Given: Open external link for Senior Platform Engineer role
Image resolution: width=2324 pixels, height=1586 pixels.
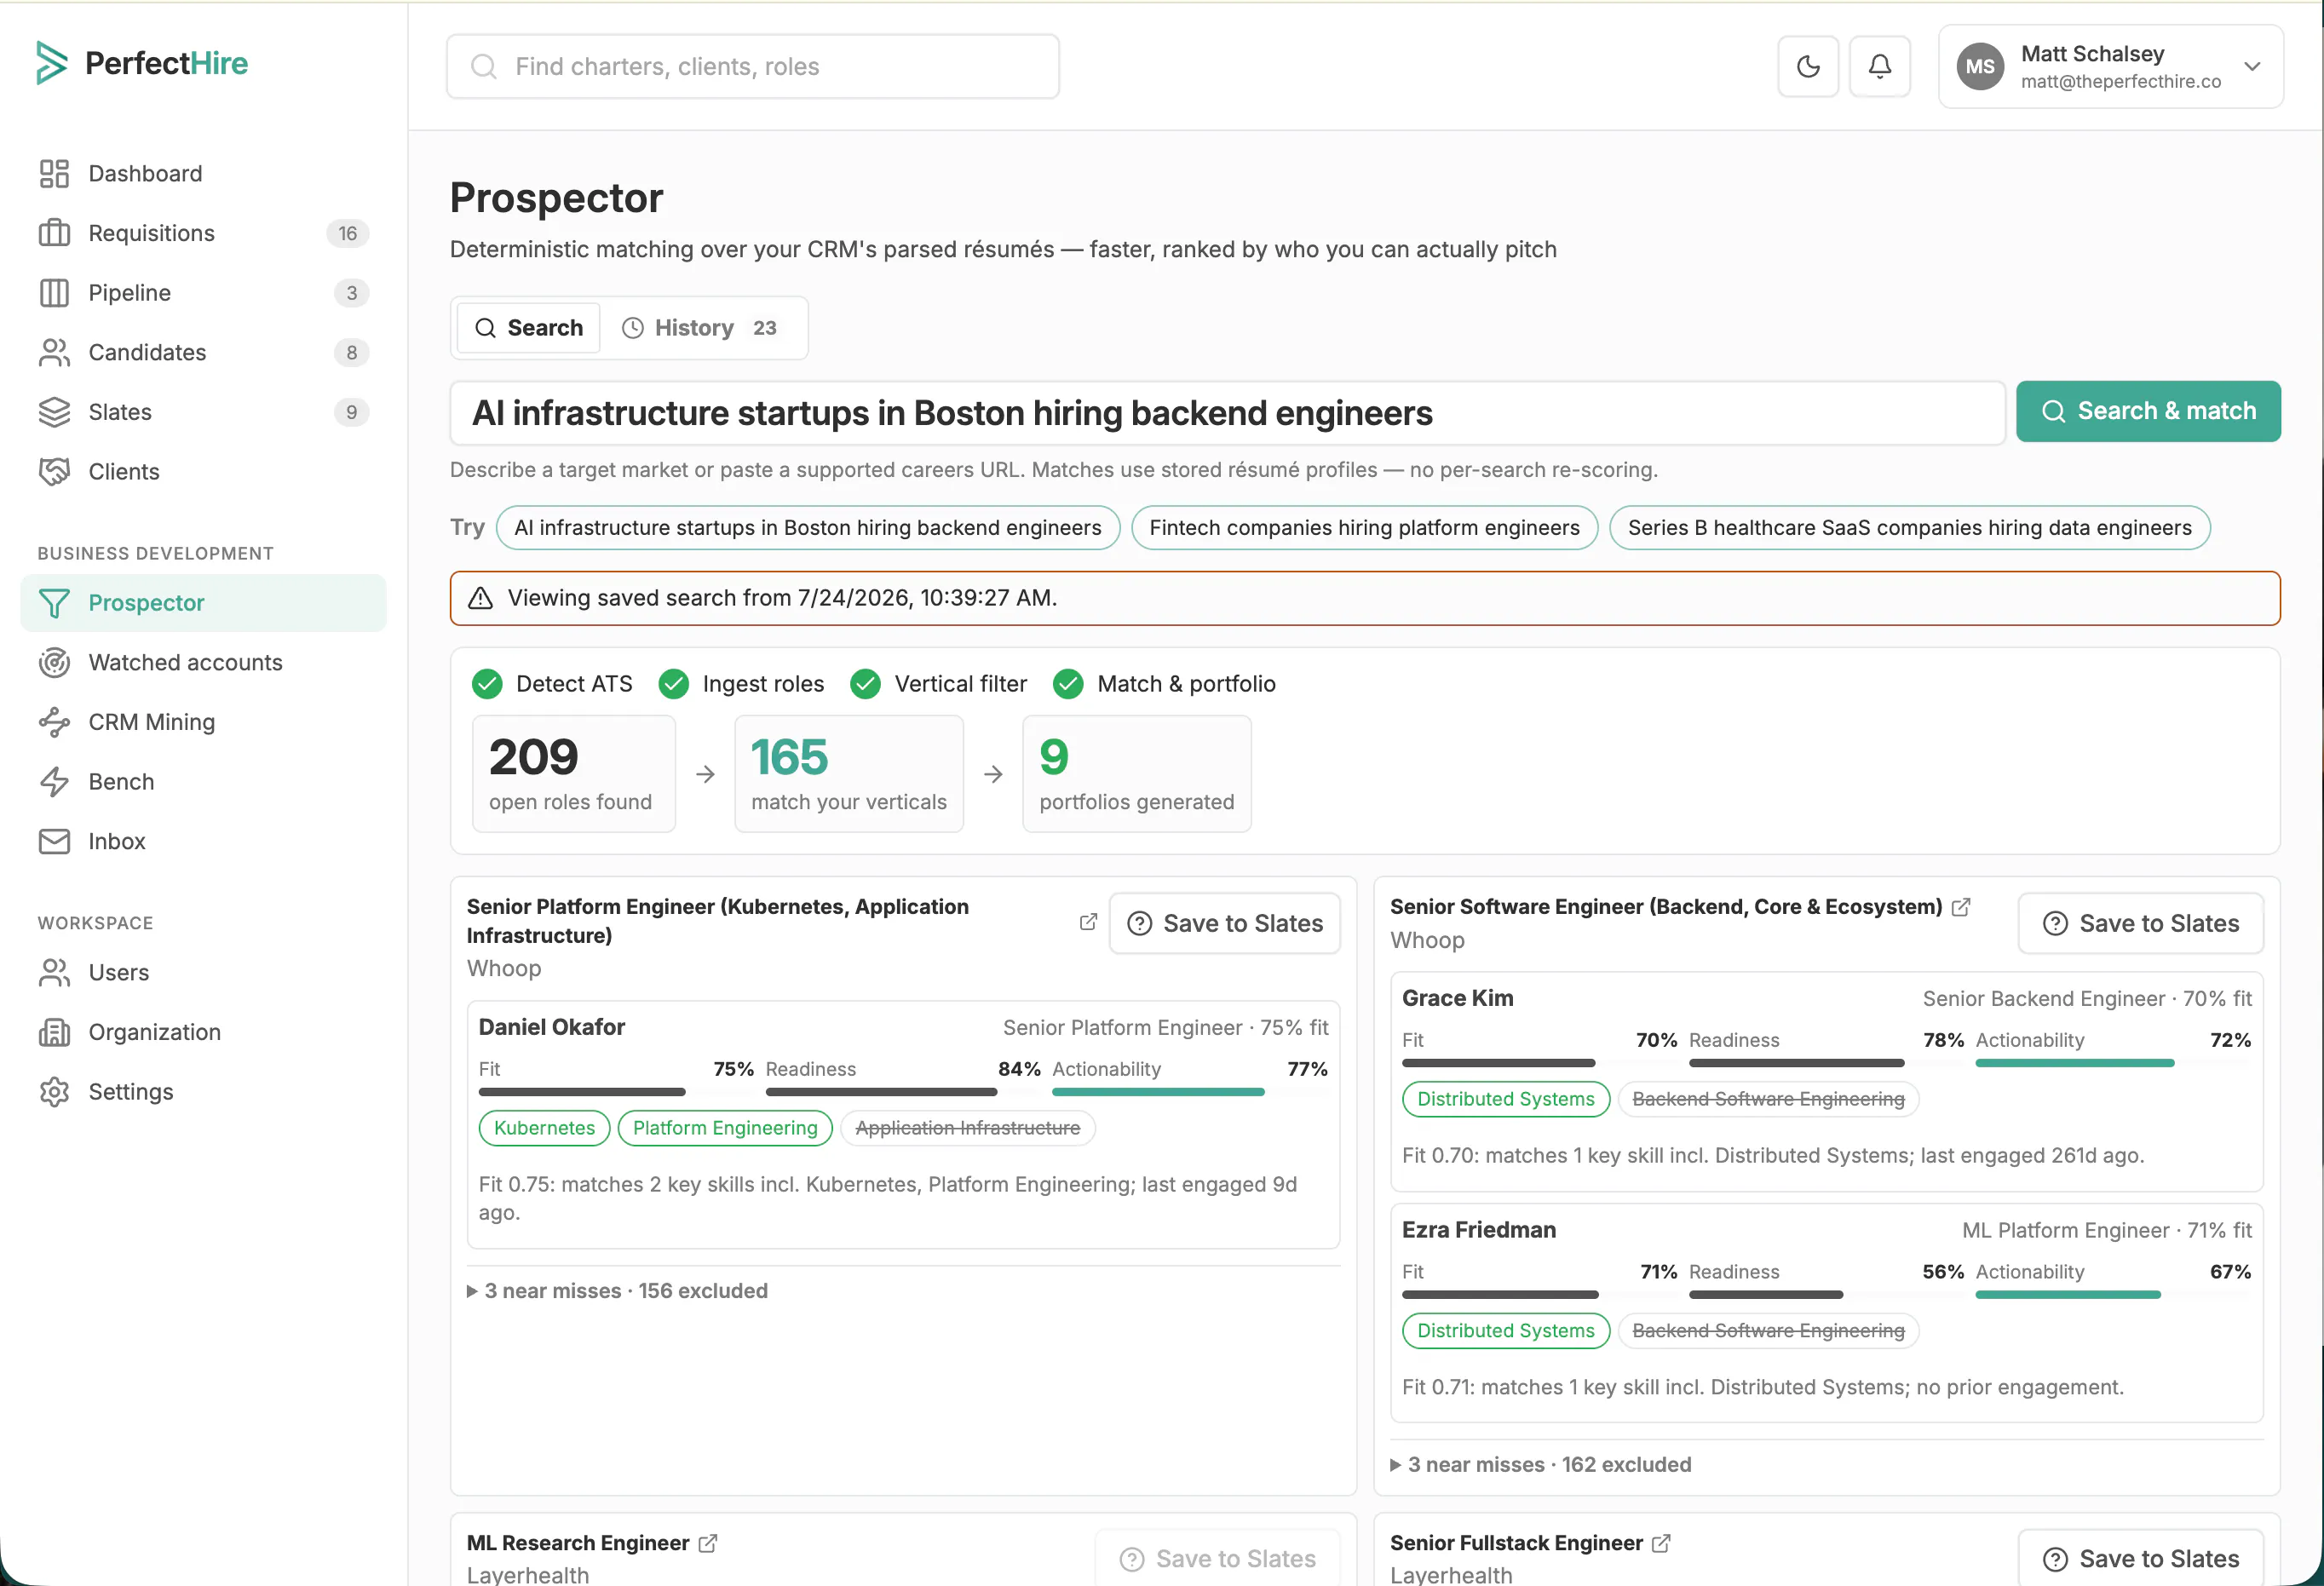Looking at the screenshot, I should click(1088, 922).
